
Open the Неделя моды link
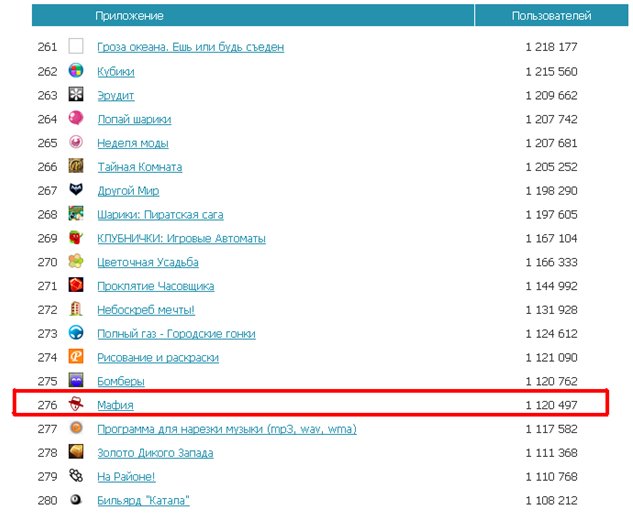point(132,143)
